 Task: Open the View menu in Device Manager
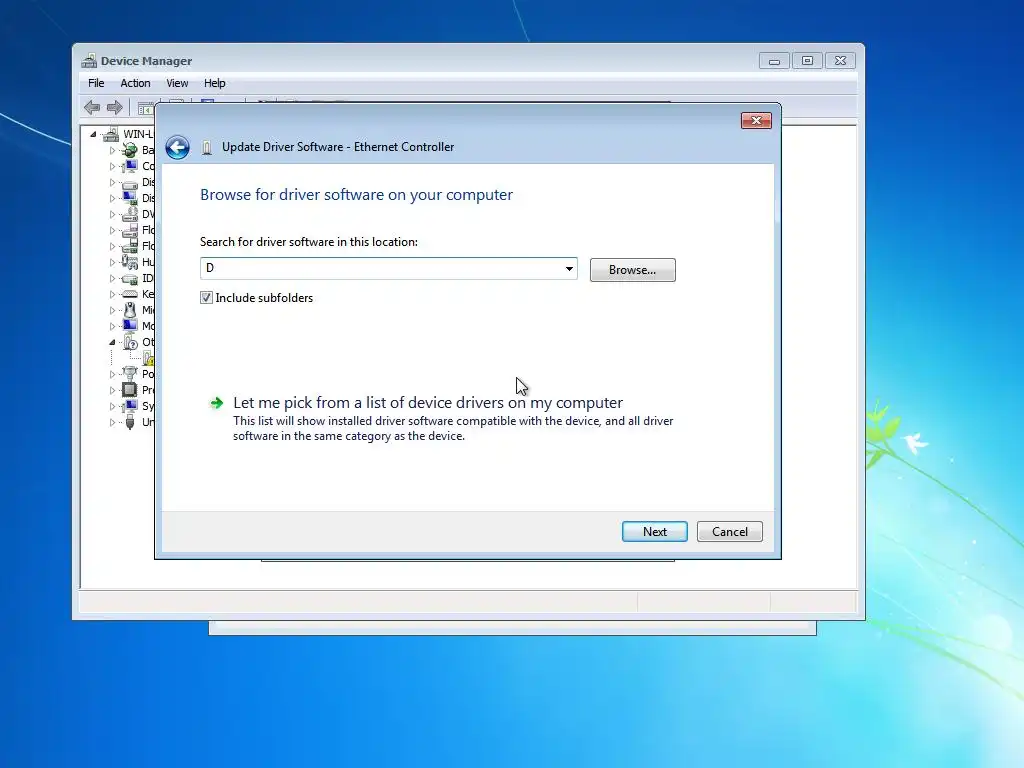pyautogui.click(x=177, y=83)
